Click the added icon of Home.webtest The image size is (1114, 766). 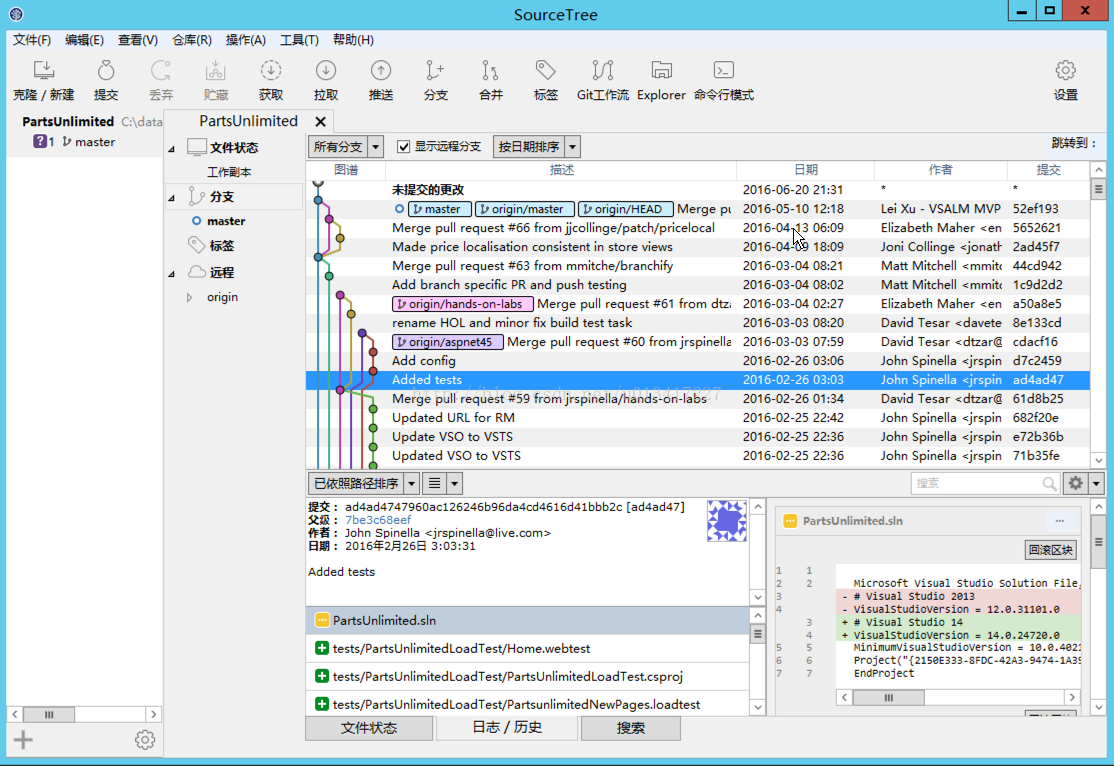322,648
